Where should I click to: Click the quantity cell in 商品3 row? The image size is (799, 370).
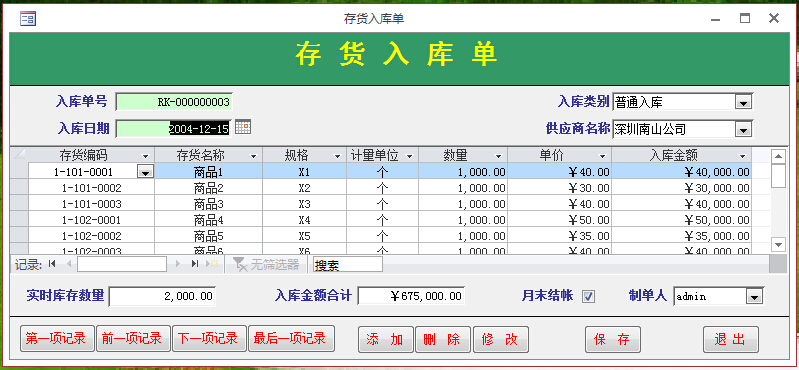coord(463,204)
